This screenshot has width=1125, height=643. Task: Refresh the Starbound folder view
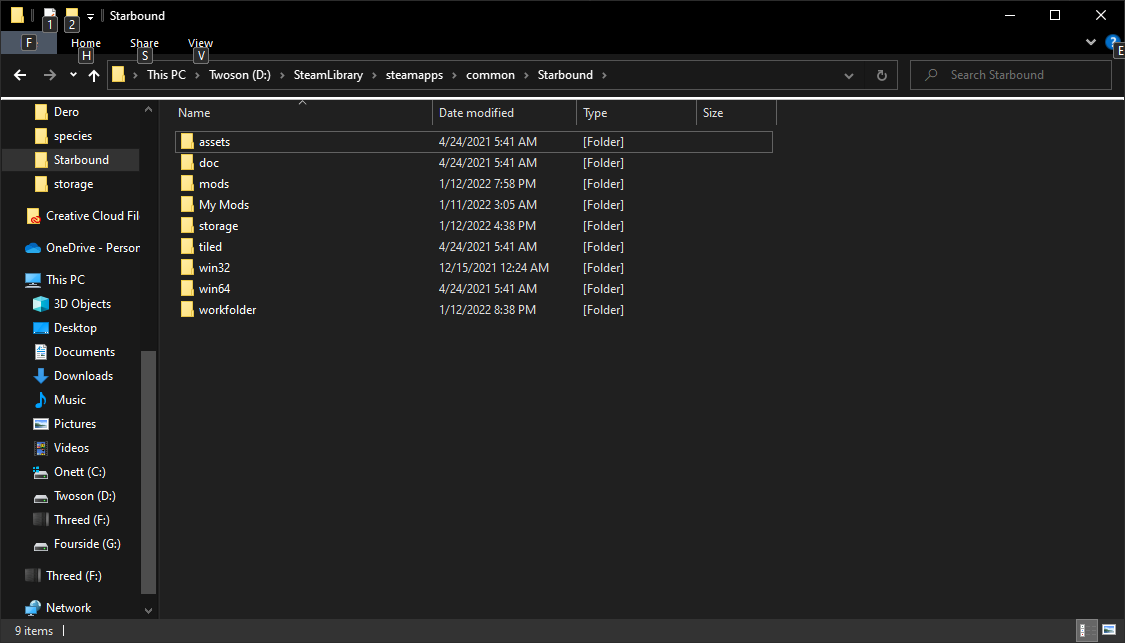pyautogui.click(x=881, y=75)
